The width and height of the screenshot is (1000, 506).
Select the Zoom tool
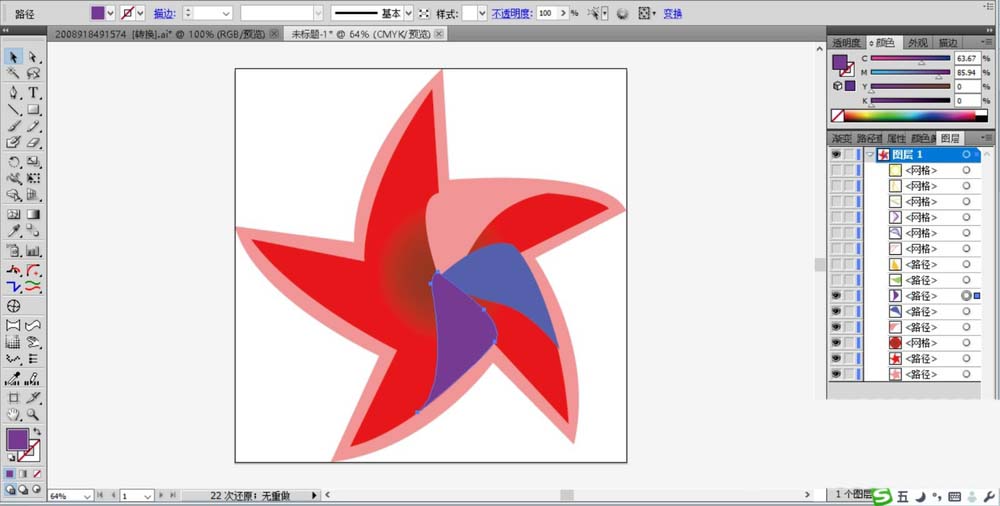point(33,415)
